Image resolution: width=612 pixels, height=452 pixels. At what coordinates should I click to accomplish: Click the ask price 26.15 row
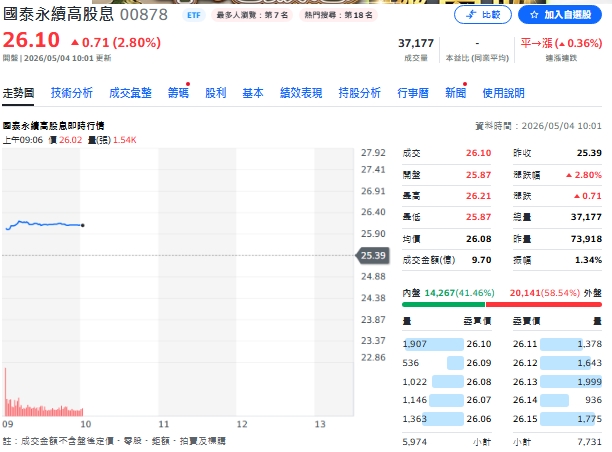tap(557, 419)
